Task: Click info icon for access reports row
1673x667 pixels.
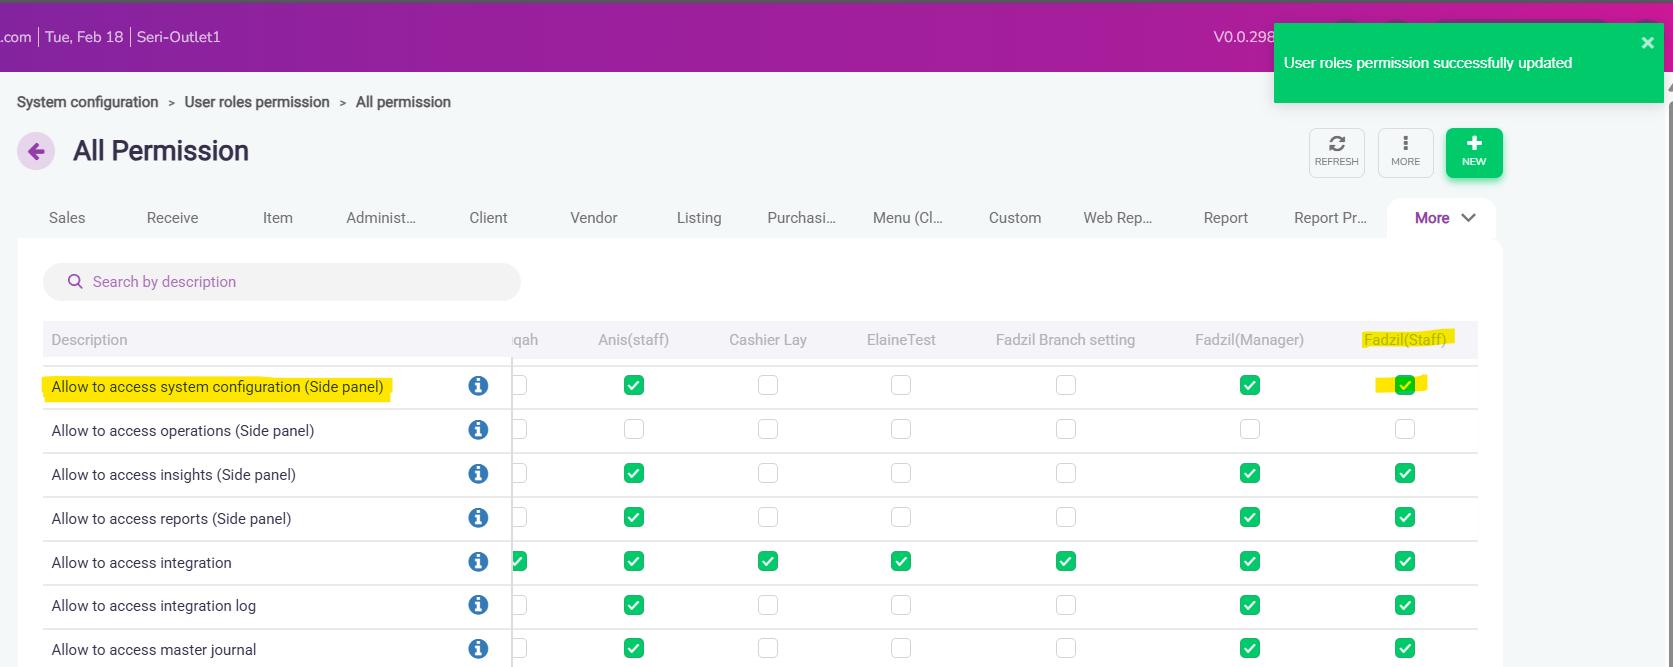Action: 478,518
